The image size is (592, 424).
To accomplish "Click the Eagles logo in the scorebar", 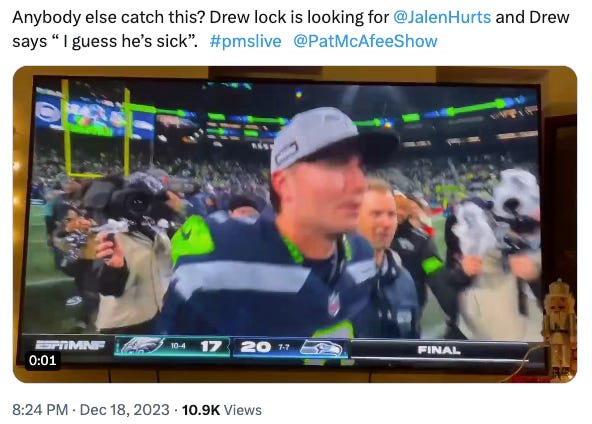I will coord(140,346).
